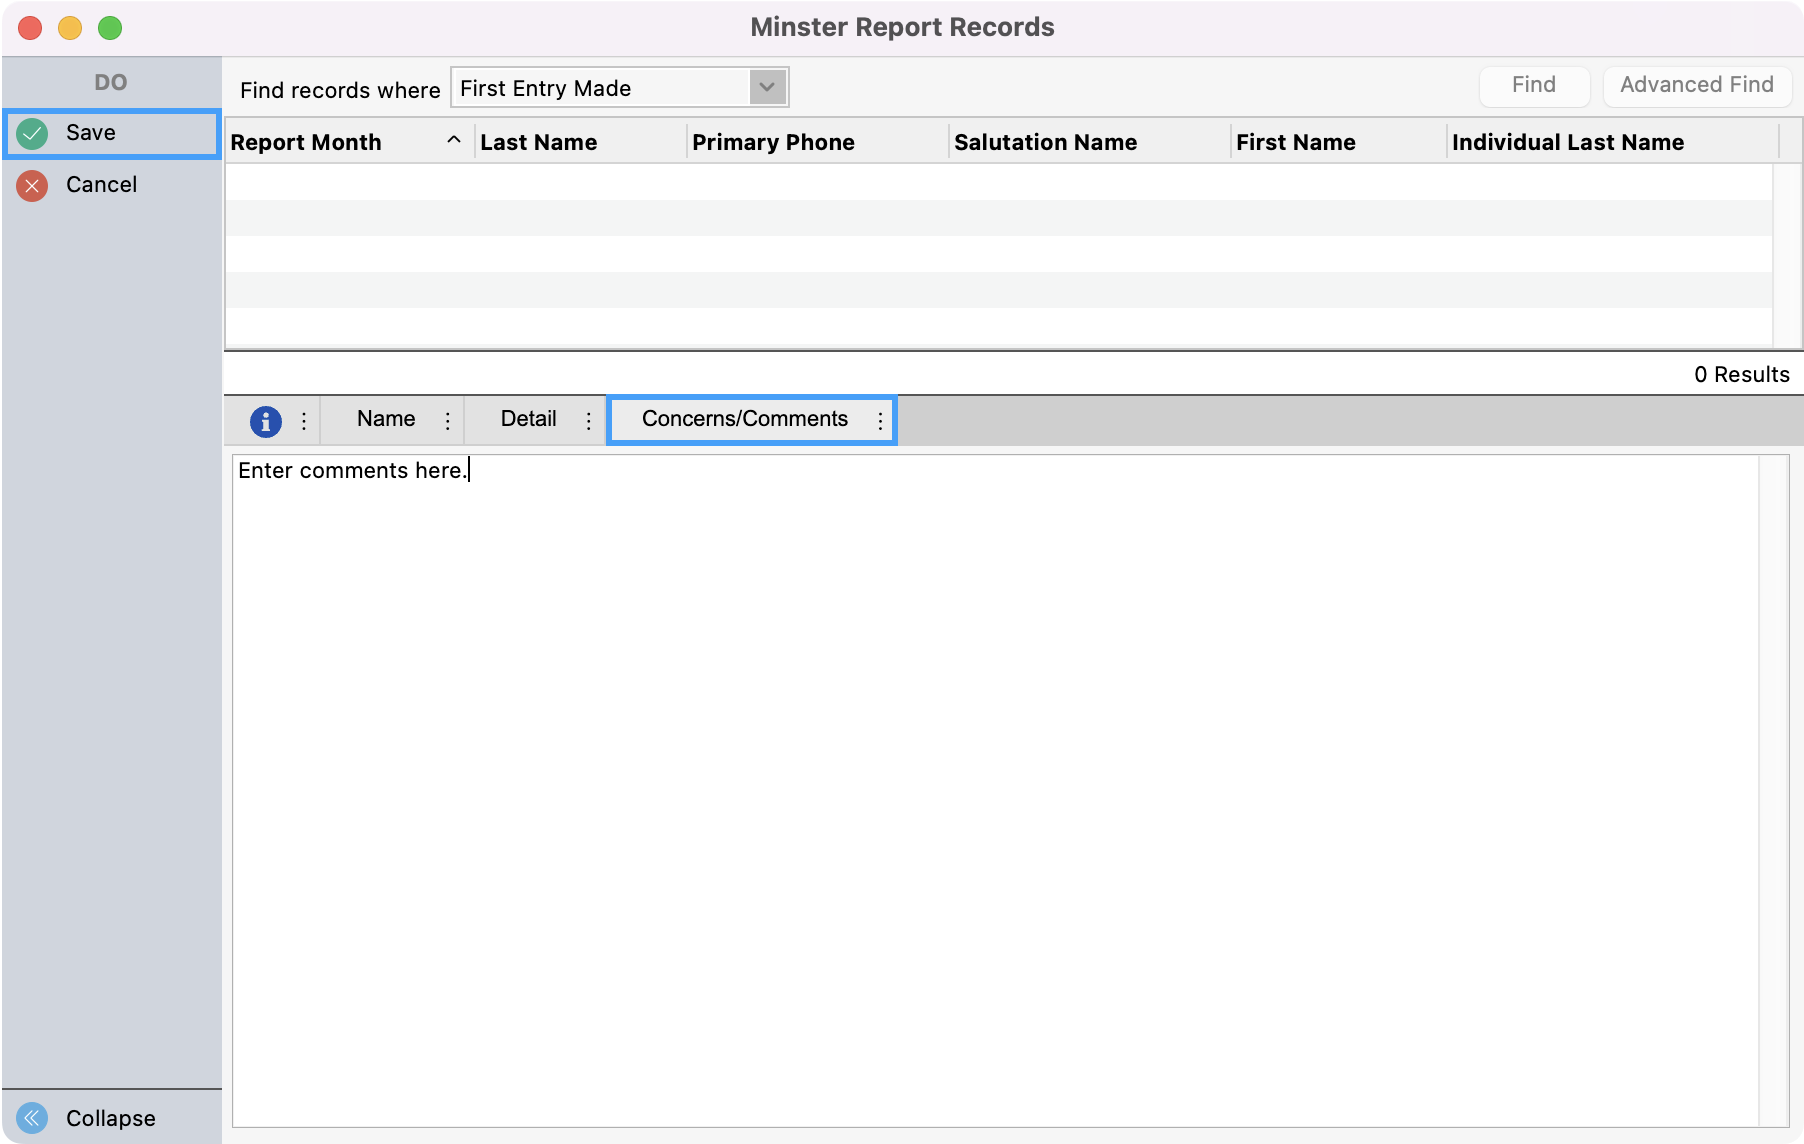This screenshot has height=1144, width=1804.
Task: Click the green Save checkmark icon
Action: point(31,133)
